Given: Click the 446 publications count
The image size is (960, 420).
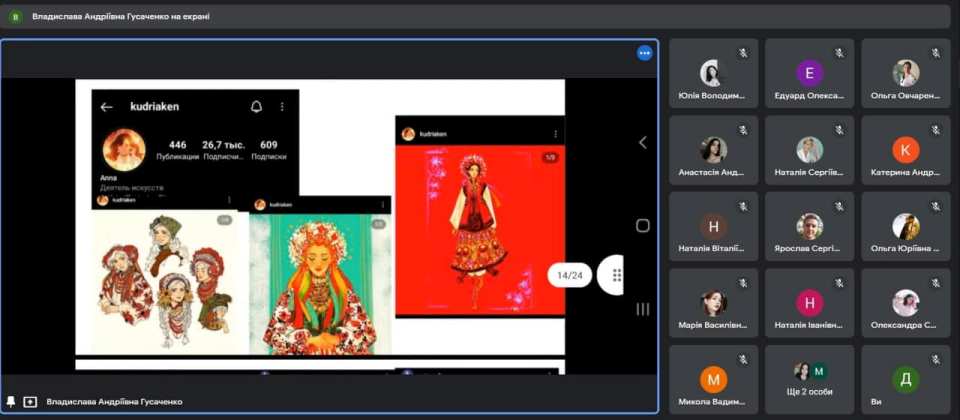Looking at the screenshot, I should point(178,145).
